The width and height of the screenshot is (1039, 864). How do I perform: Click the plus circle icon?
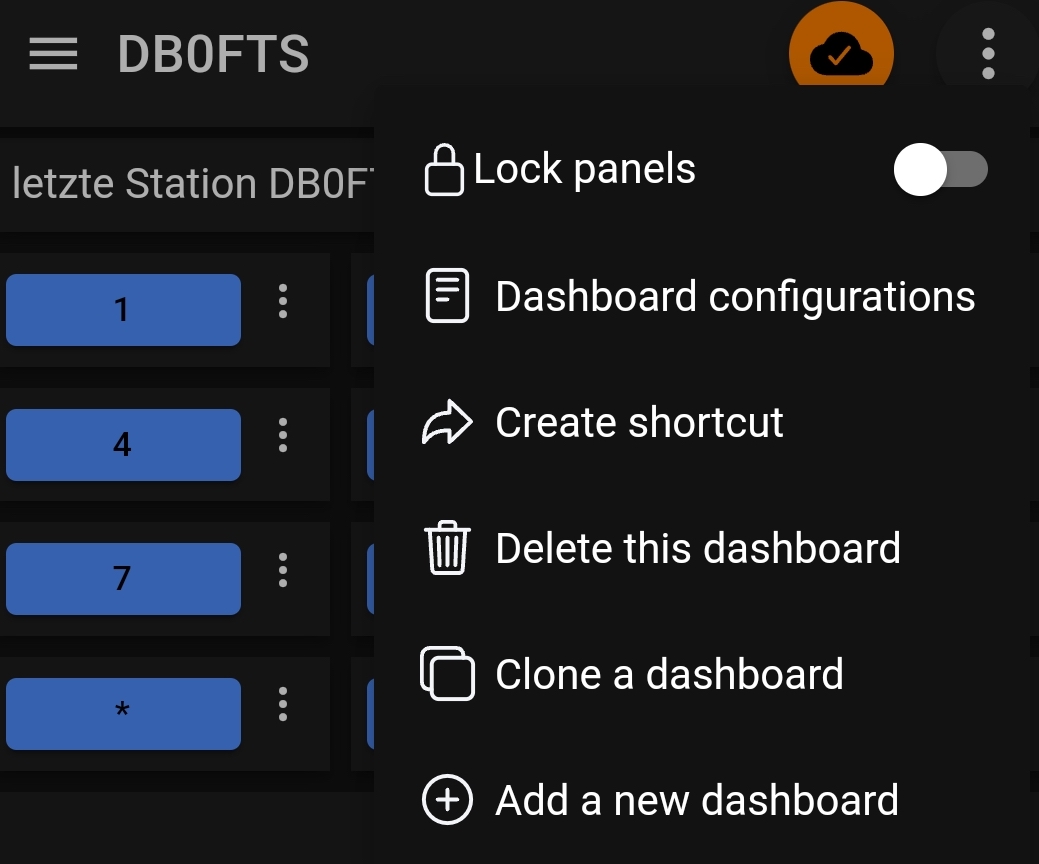447,800
